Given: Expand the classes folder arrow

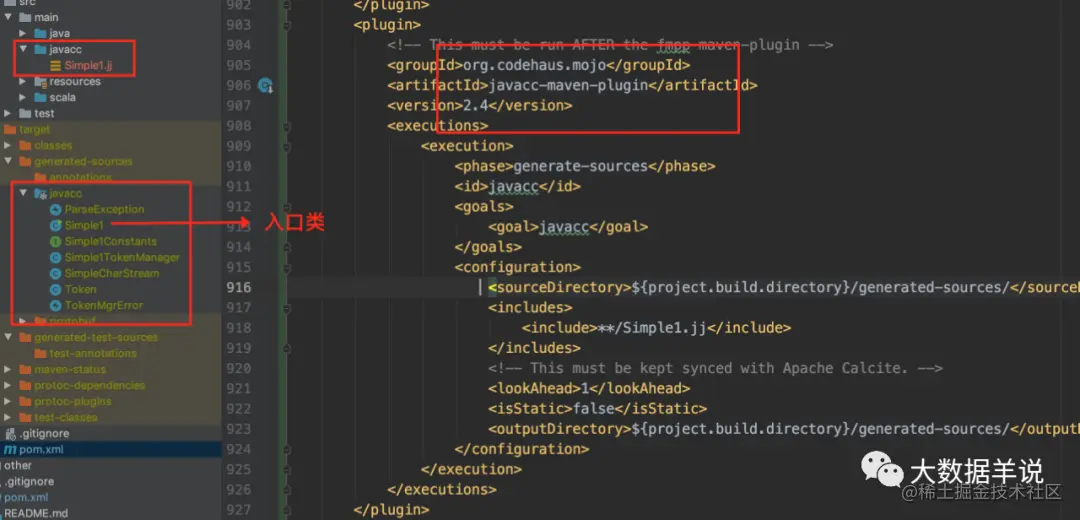Looking at the screenshot, I should pos(8,145).
